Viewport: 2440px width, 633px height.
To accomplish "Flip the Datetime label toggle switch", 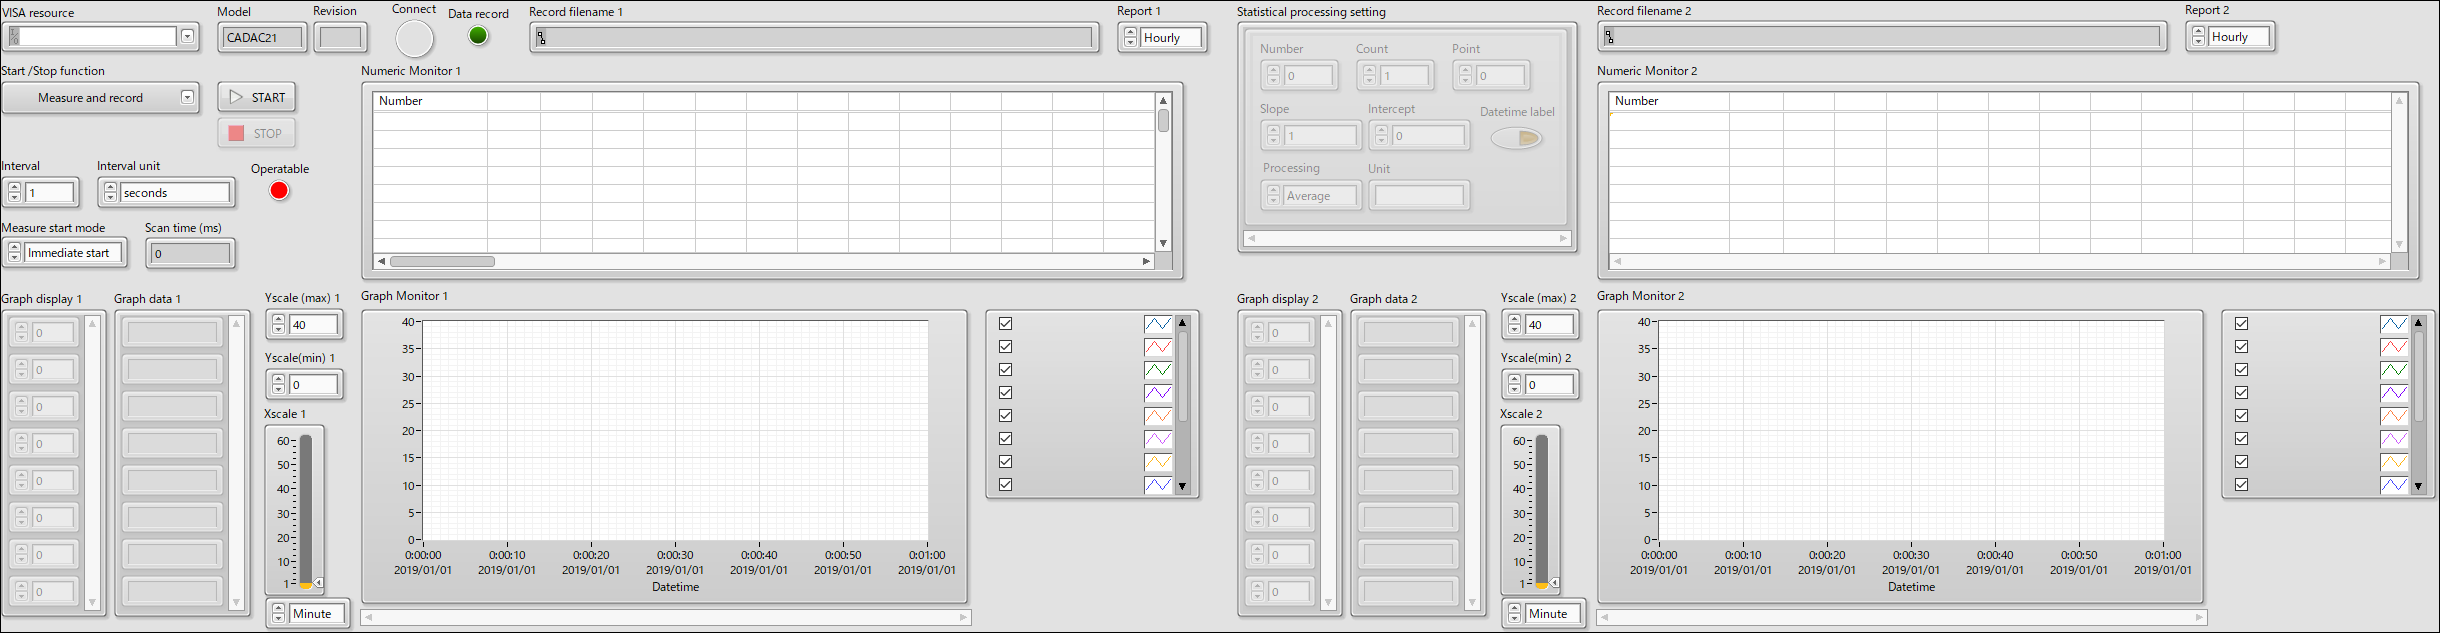I will [1516, 138].
